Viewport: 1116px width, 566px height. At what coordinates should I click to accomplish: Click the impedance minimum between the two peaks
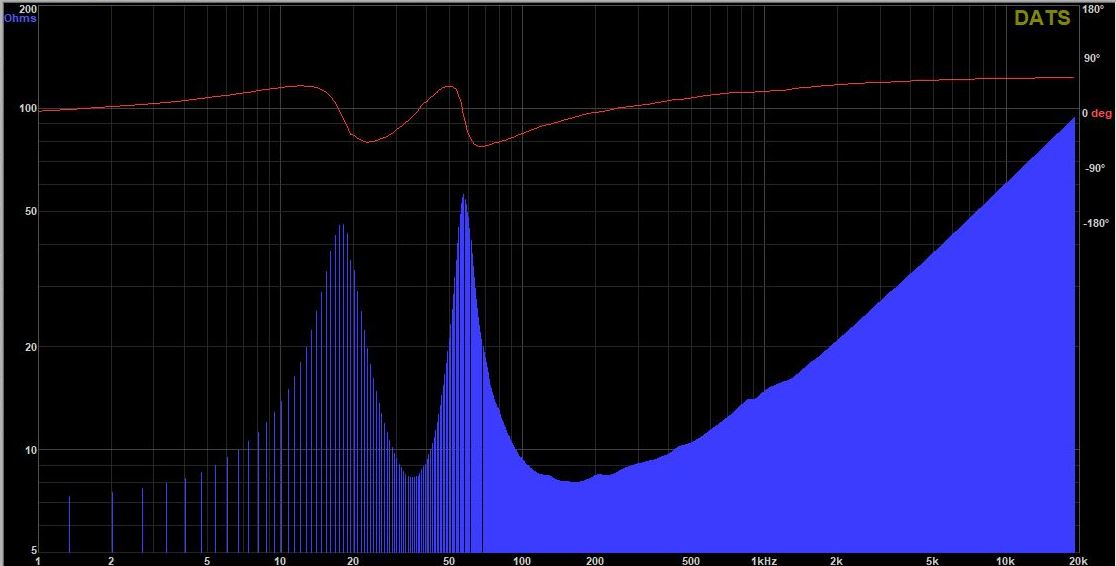pos(411,476)
